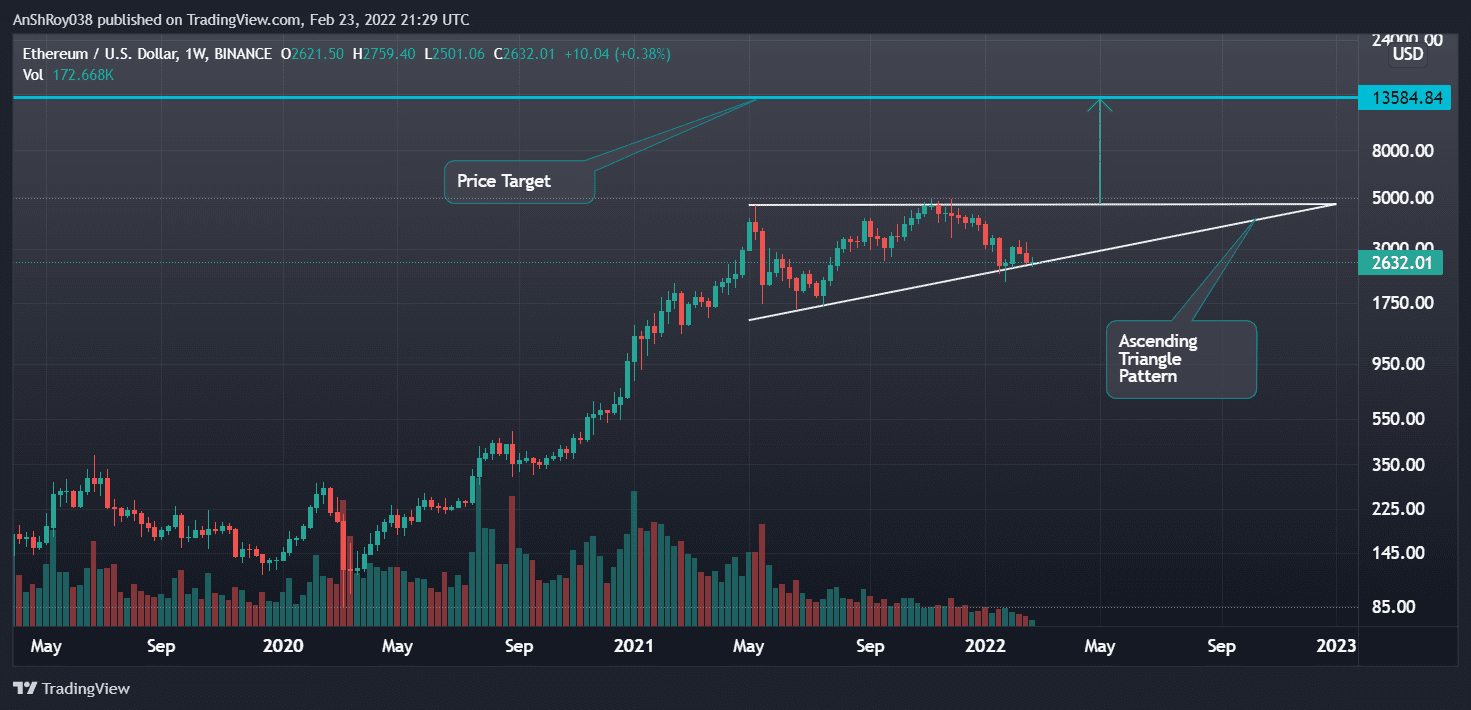Select the 2021 label on the time axis
1471x710 pixels.
[x=632, y=646]
